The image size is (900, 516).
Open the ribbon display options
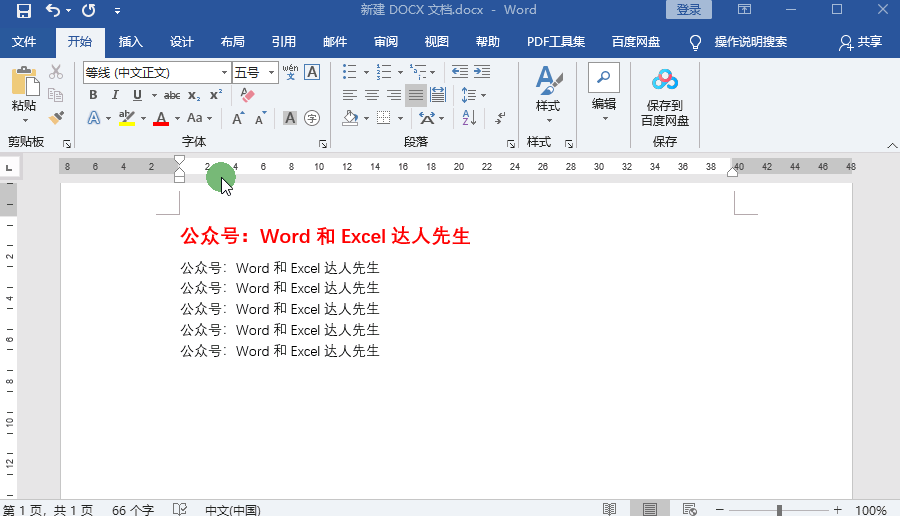tap(744, 10)
